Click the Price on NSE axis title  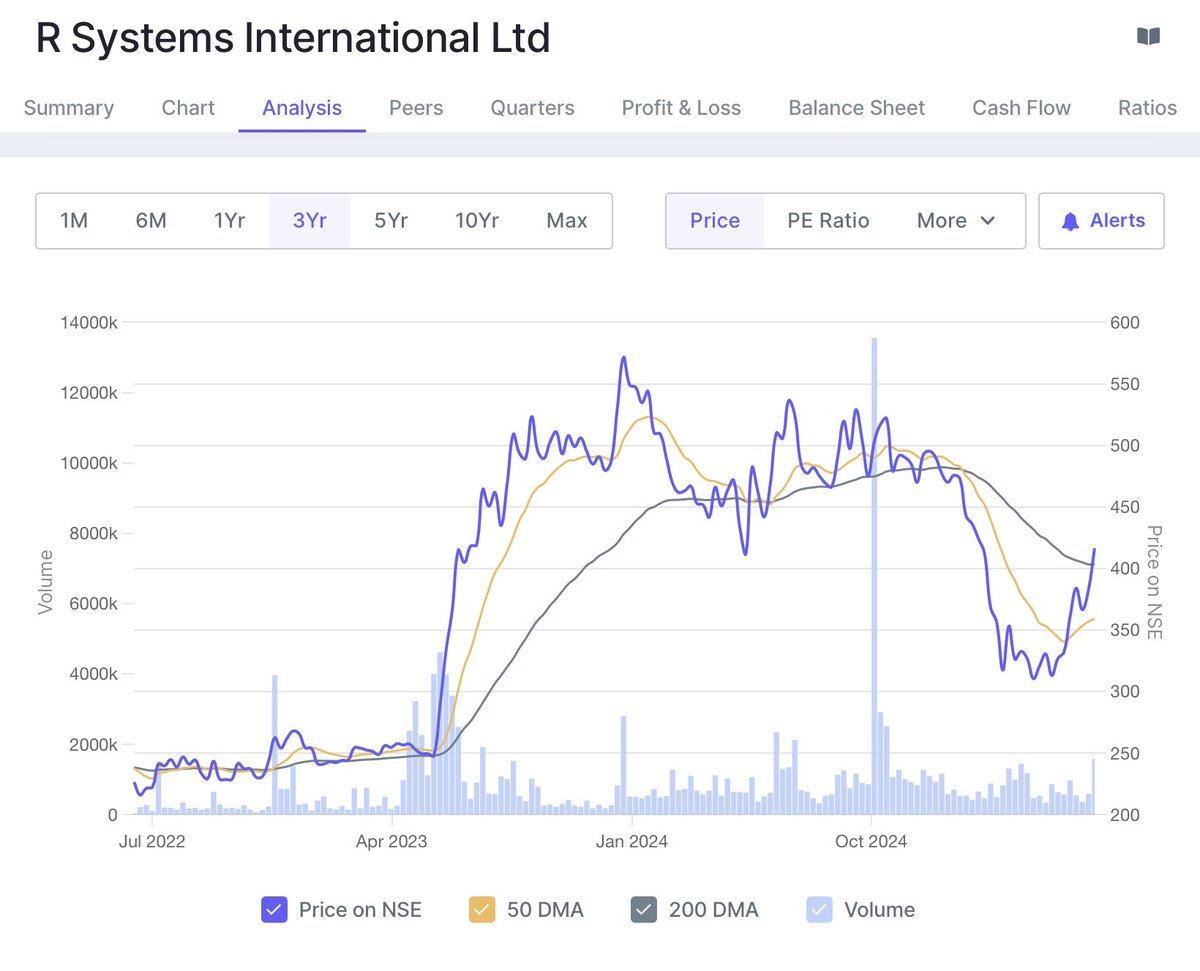point(1153,583)
